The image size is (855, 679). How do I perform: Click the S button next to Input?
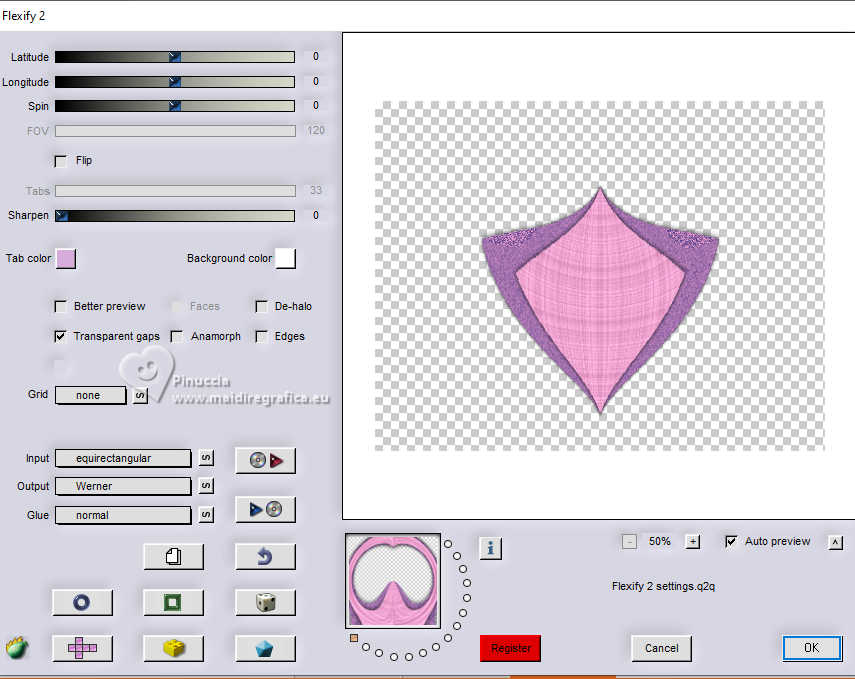(x=206, y=458)
